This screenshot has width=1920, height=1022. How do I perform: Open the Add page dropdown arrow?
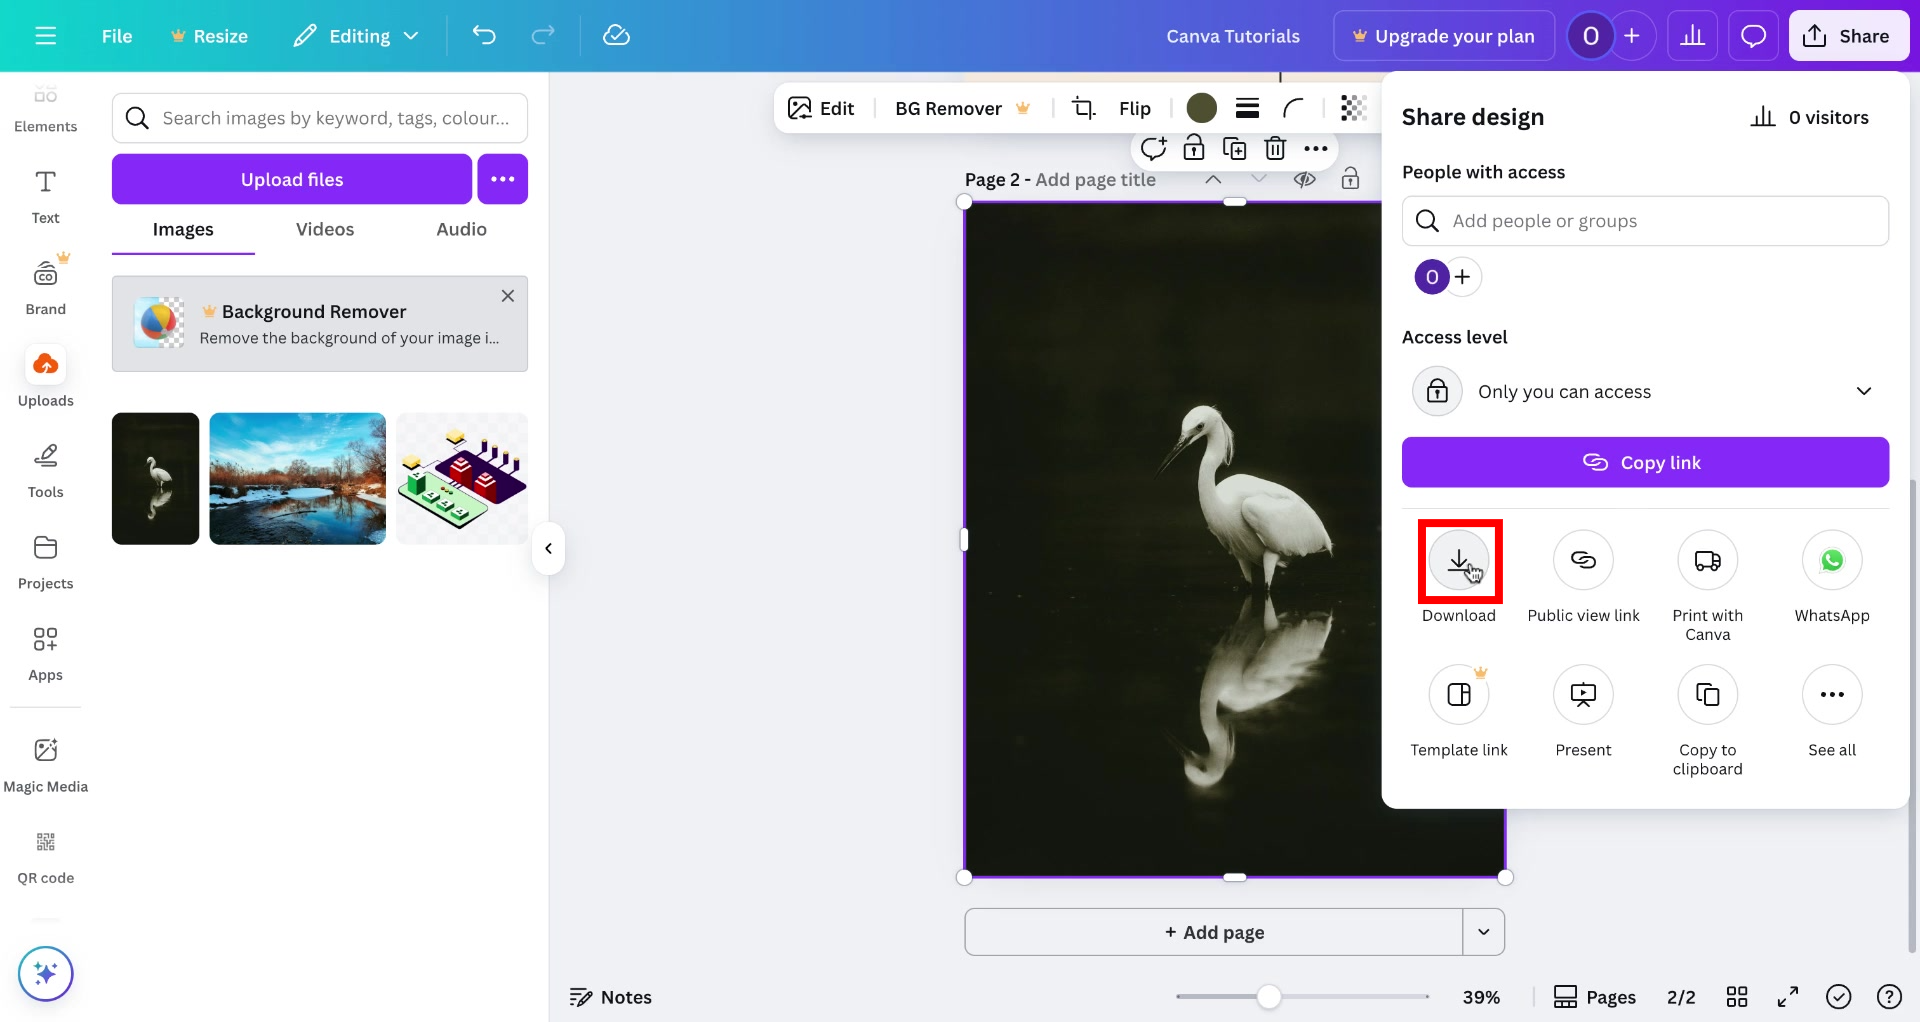tap(1484, 931)
